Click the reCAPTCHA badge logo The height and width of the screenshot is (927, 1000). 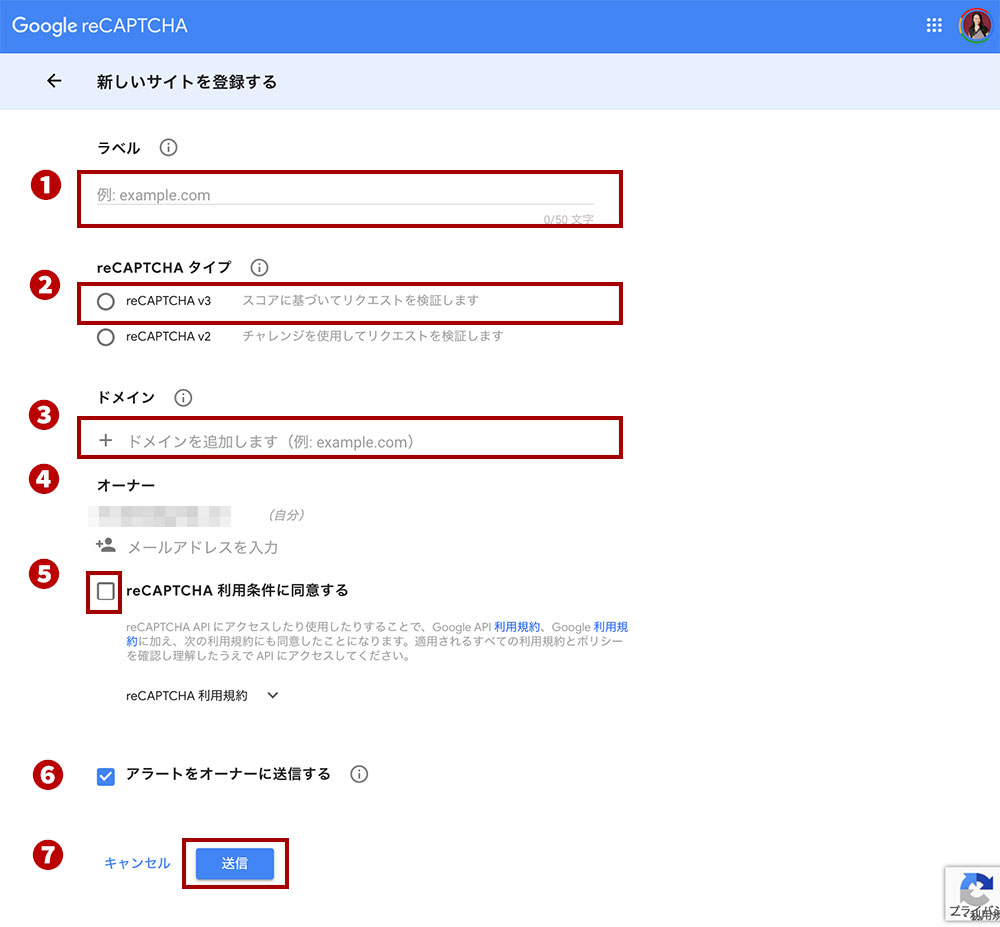click(975, 888)
